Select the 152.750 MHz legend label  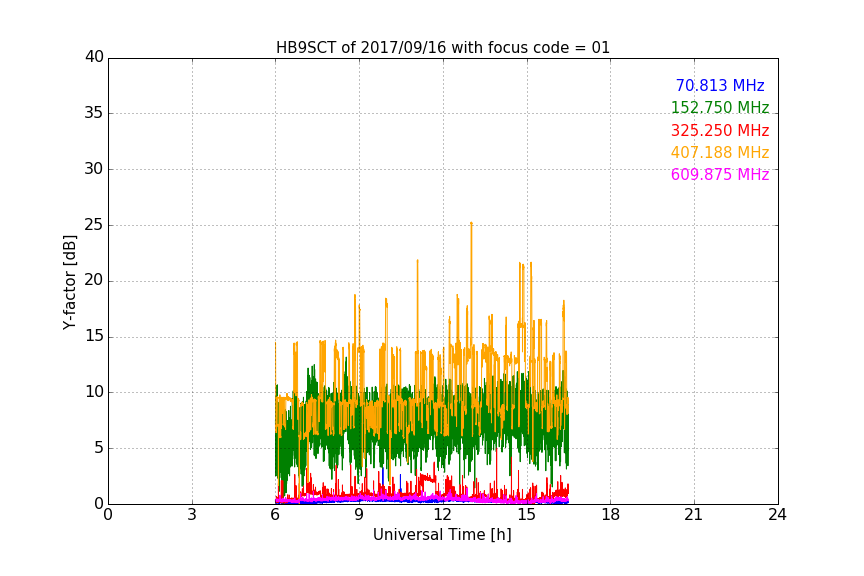(x=720, y=107)
